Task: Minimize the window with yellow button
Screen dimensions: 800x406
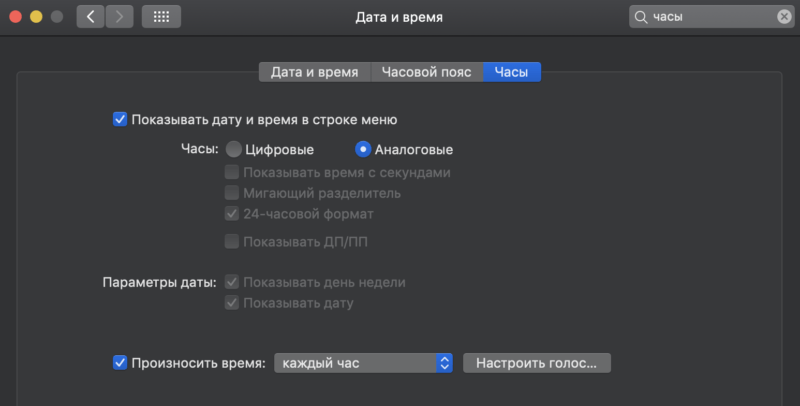Action: pos(36,17)
